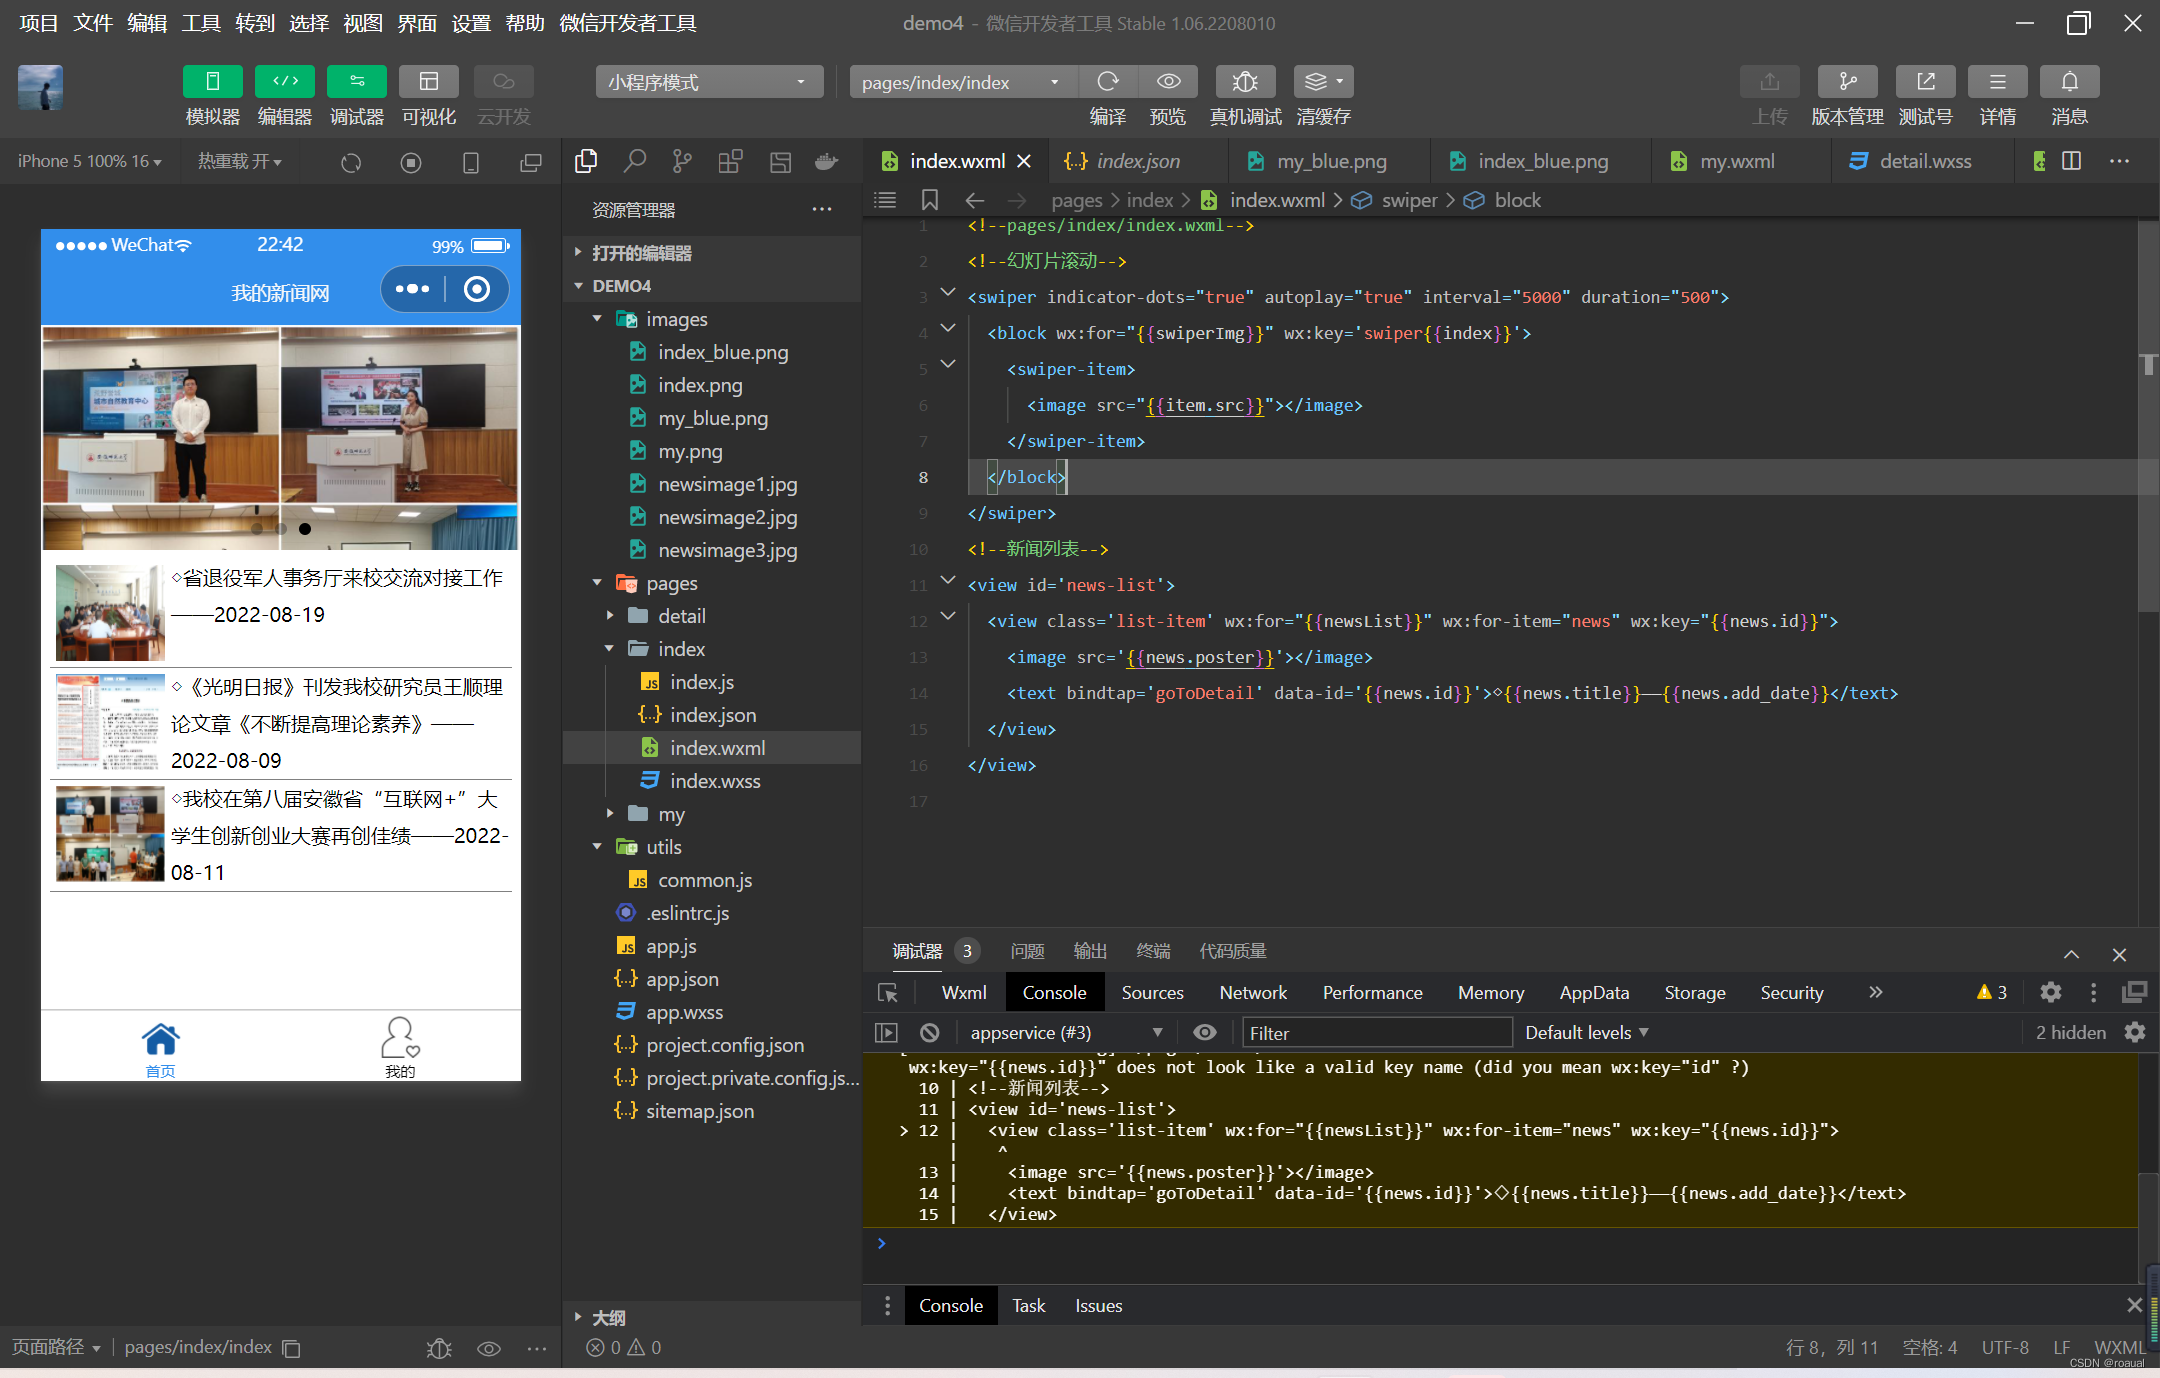Click the split editor icon
Viewport: 2160px width, 1378px height.
tap(2072, 161)
